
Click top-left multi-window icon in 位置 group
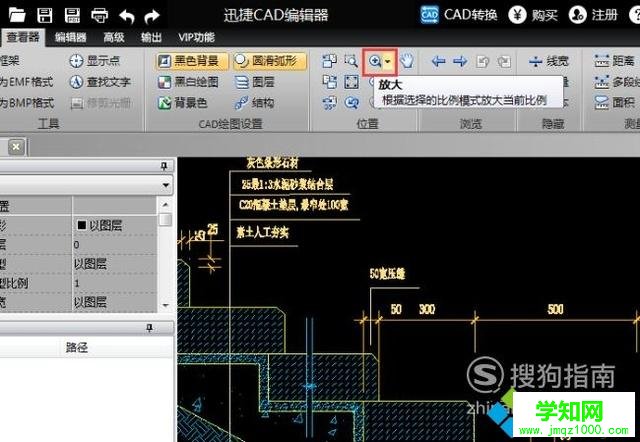click(x=329, y=61)
